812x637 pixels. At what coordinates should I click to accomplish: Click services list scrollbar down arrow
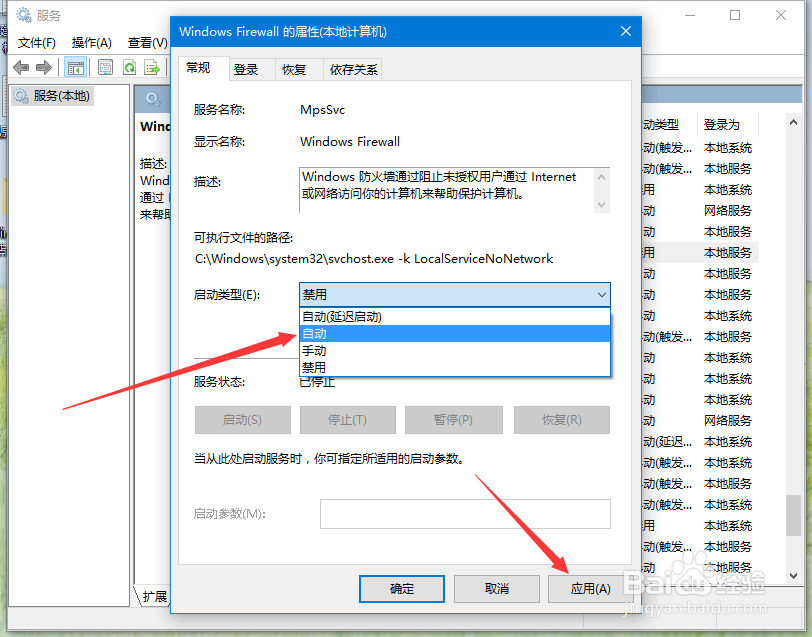click(x=793, y=575)
